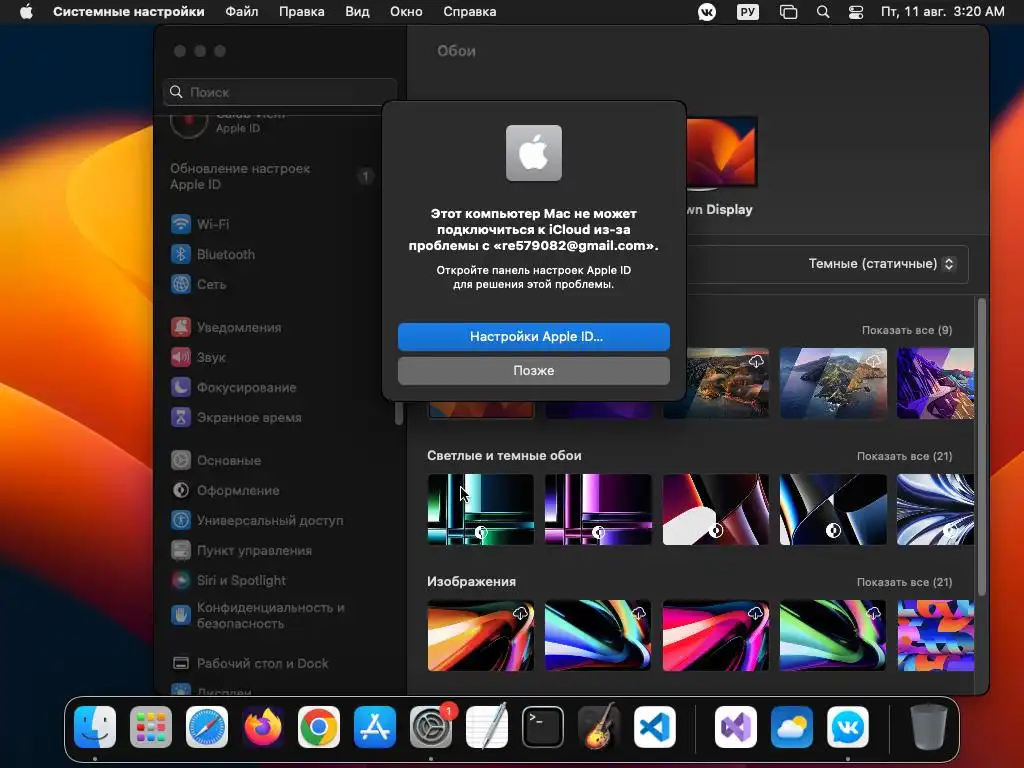This screenshot has width=1024, height=768.
Task: Open Control Center in menu bar
Action: 856,12
